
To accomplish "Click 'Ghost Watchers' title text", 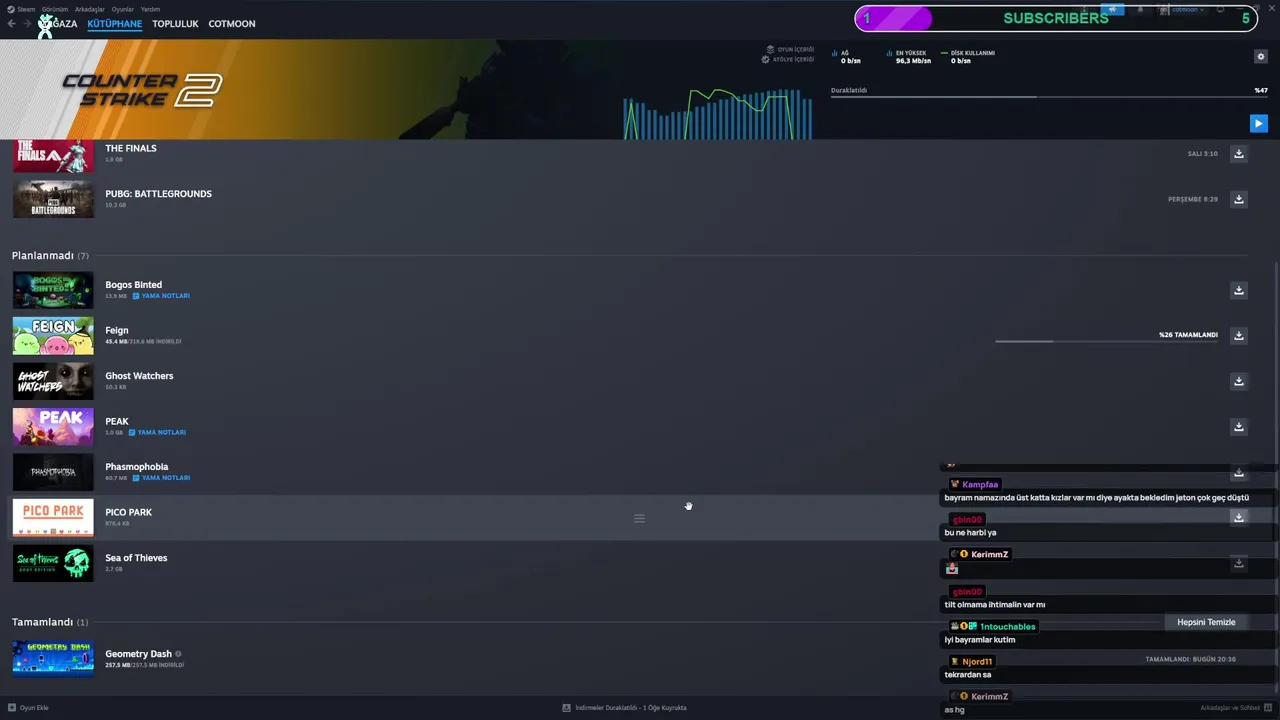I will pos(139,376).
